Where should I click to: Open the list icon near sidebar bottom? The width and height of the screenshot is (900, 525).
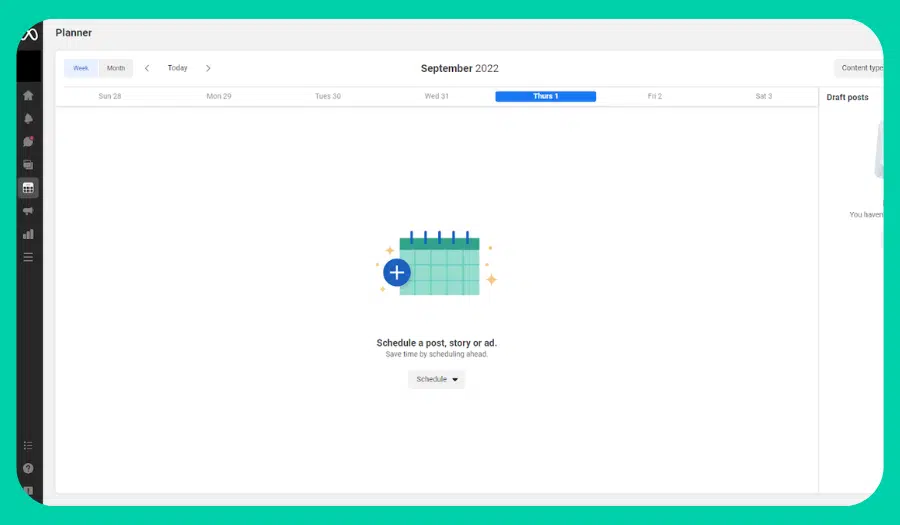(x=28, y=446)
